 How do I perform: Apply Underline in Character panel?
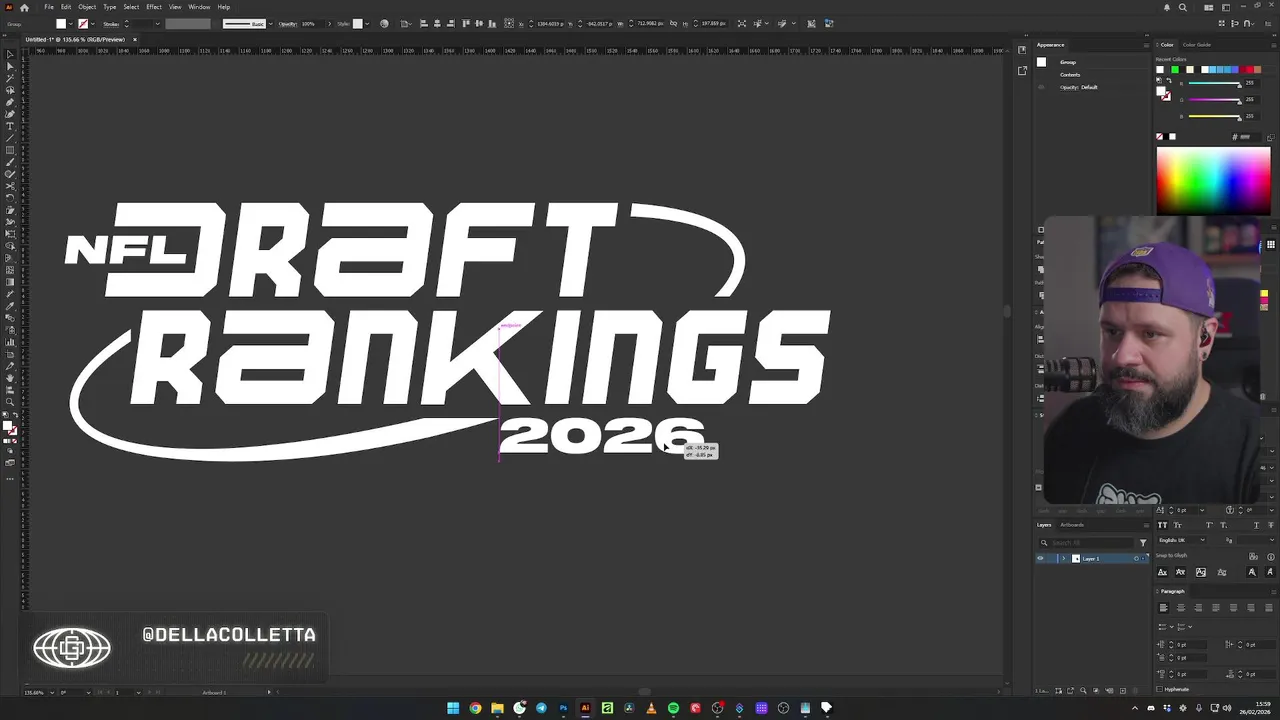pyautogui.click(x=1256, y=525)
